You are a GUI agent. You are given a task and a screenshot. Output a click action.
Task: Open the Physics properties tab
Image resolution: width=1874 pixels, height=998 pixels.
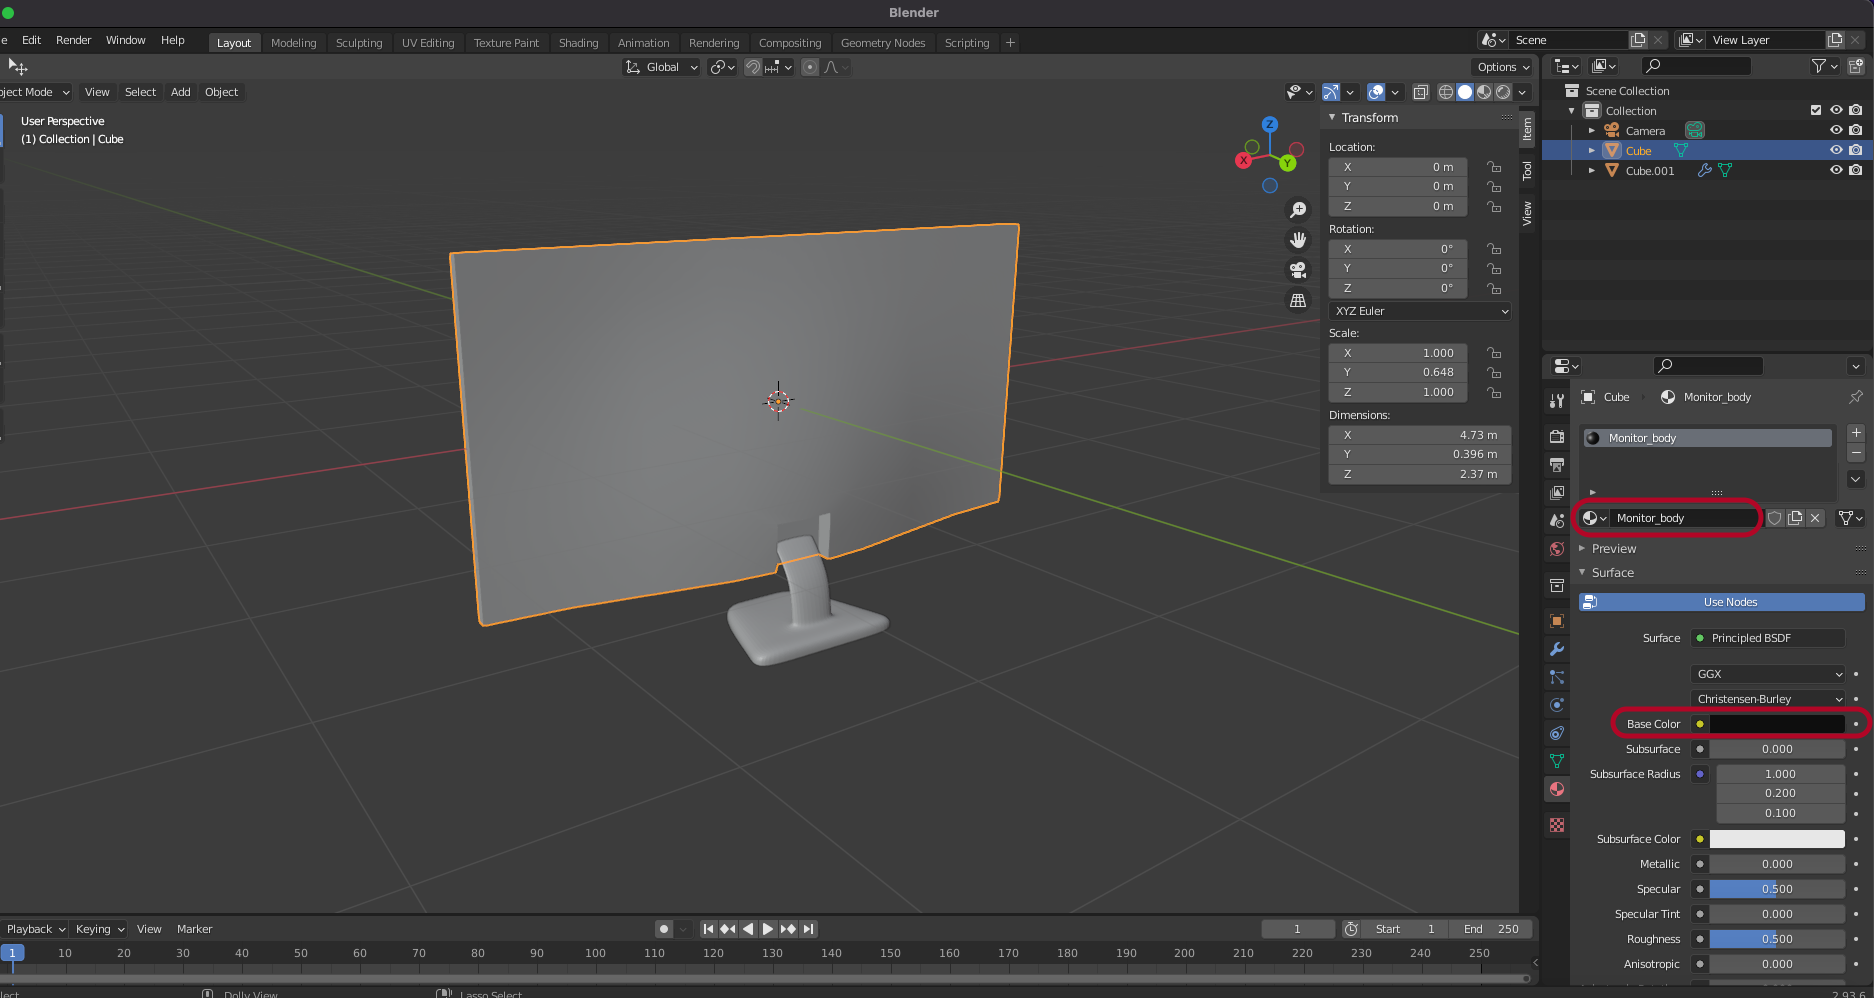[1557, 705]
